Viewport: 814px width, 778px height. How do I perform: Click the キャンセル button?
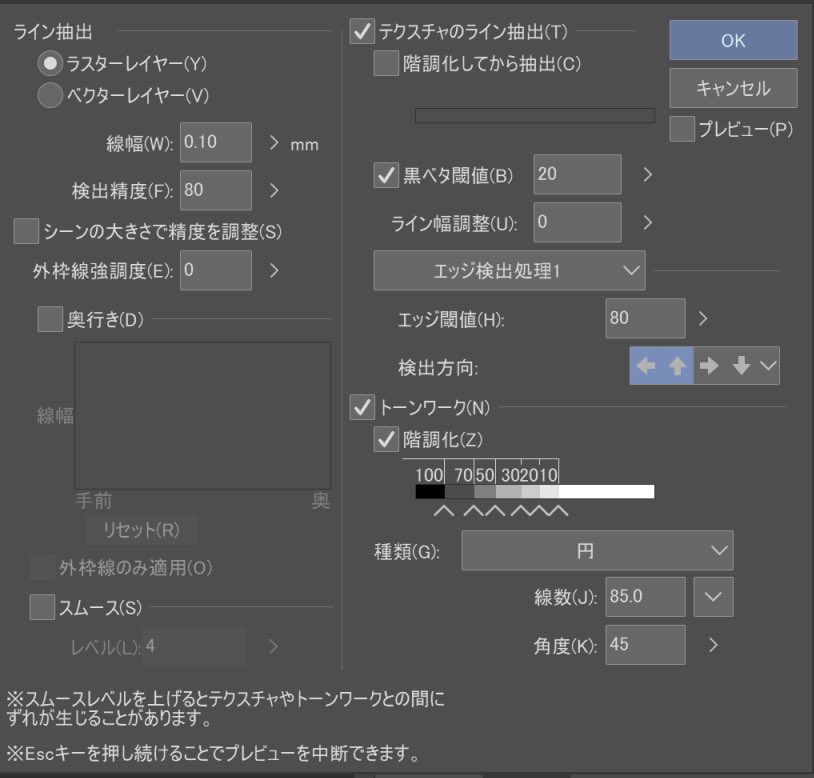coord(732,88)
